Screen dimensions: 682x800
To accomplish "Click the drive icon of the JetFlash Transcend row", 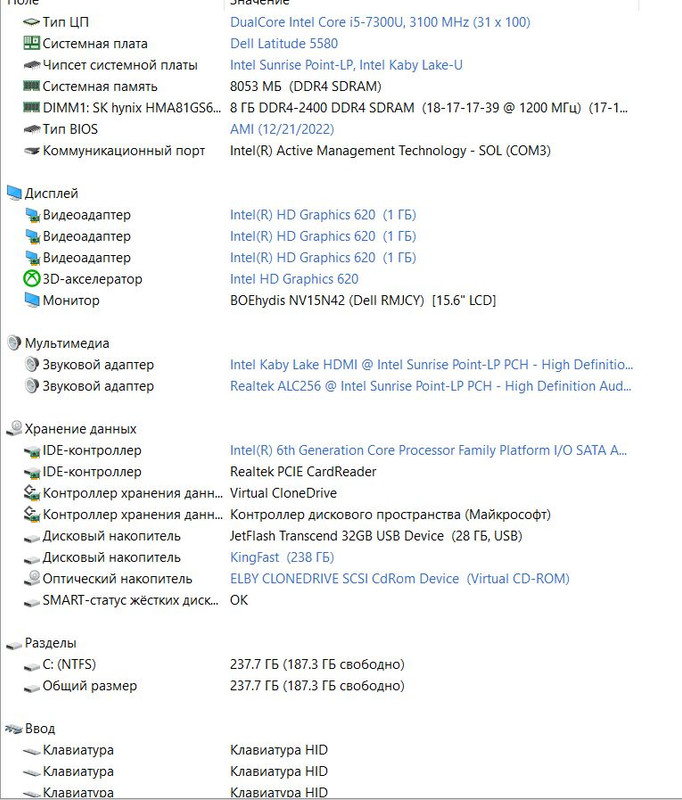I will 31,537.
